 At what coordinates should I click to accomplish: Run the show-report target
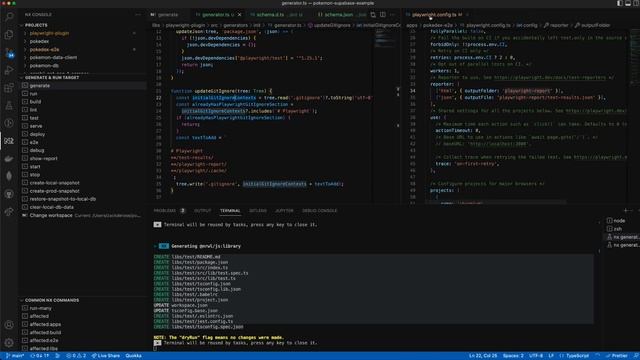[x=43, y=158]
